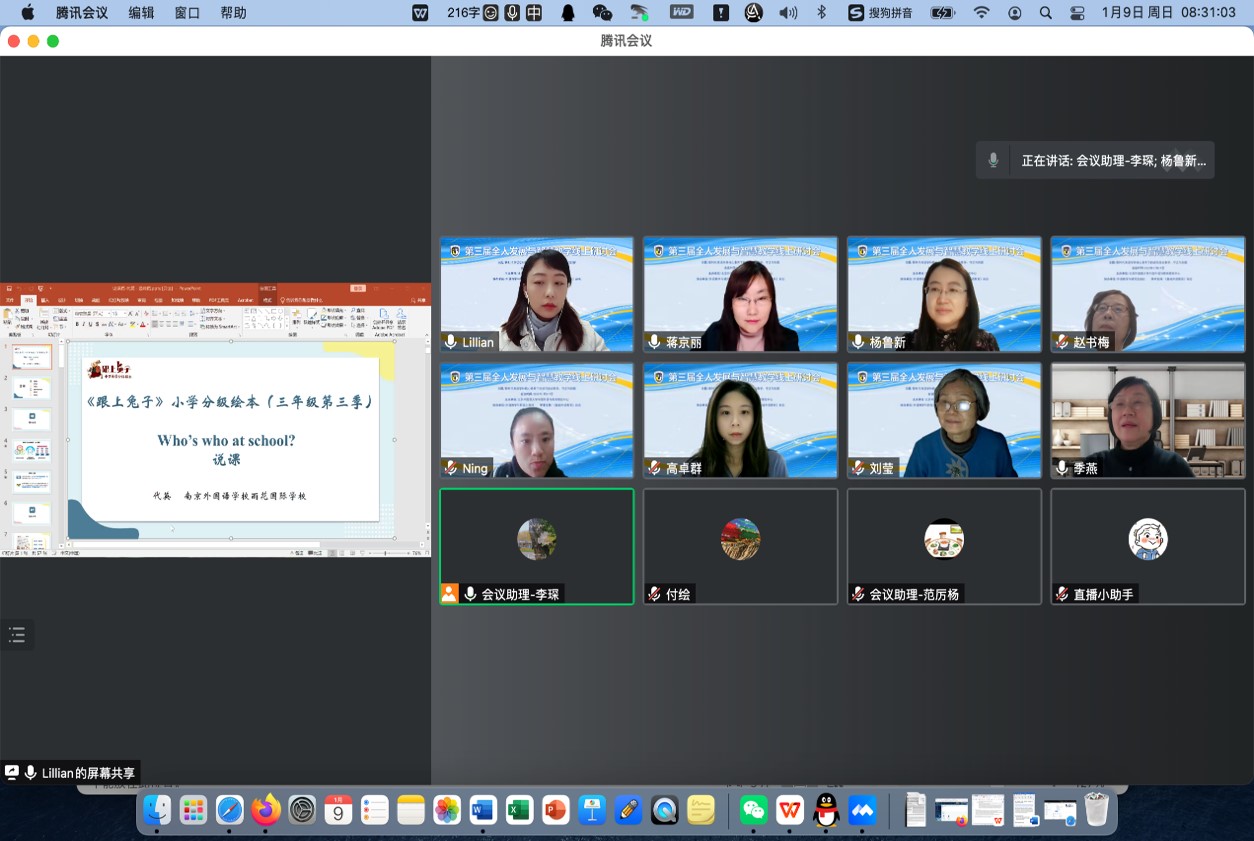Screen dimensions: 1254x841
Task: Open the 帮助 menu
Action: (x=233, y=13)
